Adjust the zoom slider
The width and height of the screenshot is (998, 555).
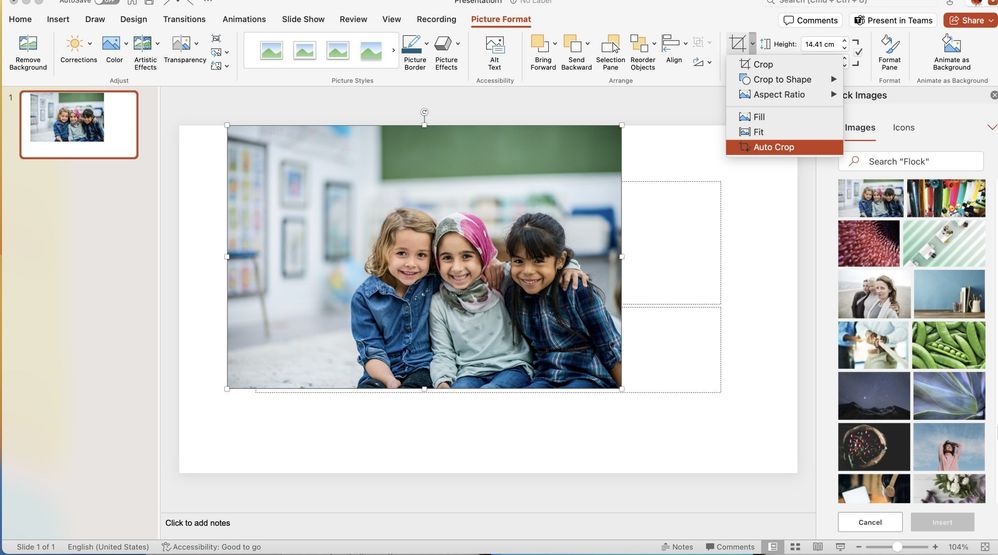tap(897, 547)
